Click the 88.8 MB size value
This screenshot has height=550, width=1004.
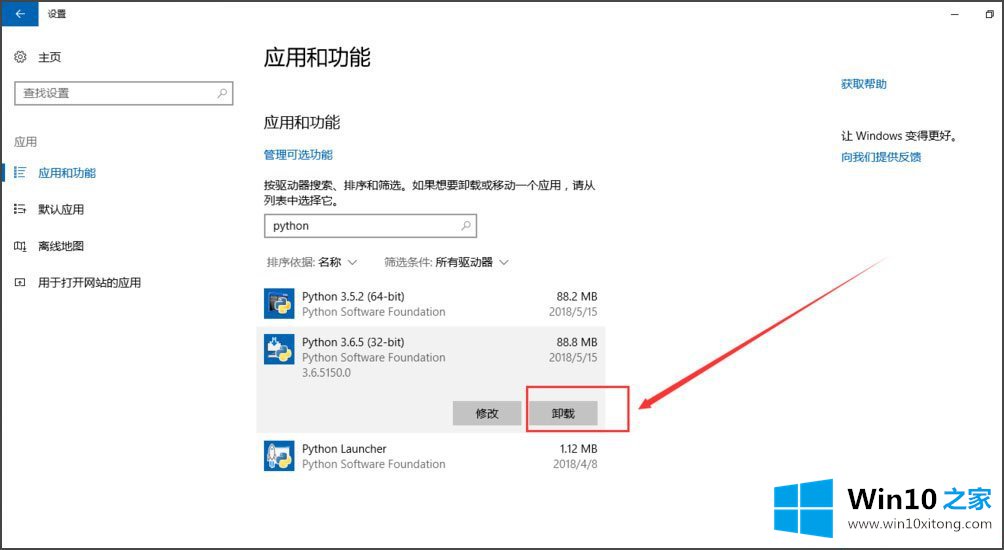[x=577, y=342]
